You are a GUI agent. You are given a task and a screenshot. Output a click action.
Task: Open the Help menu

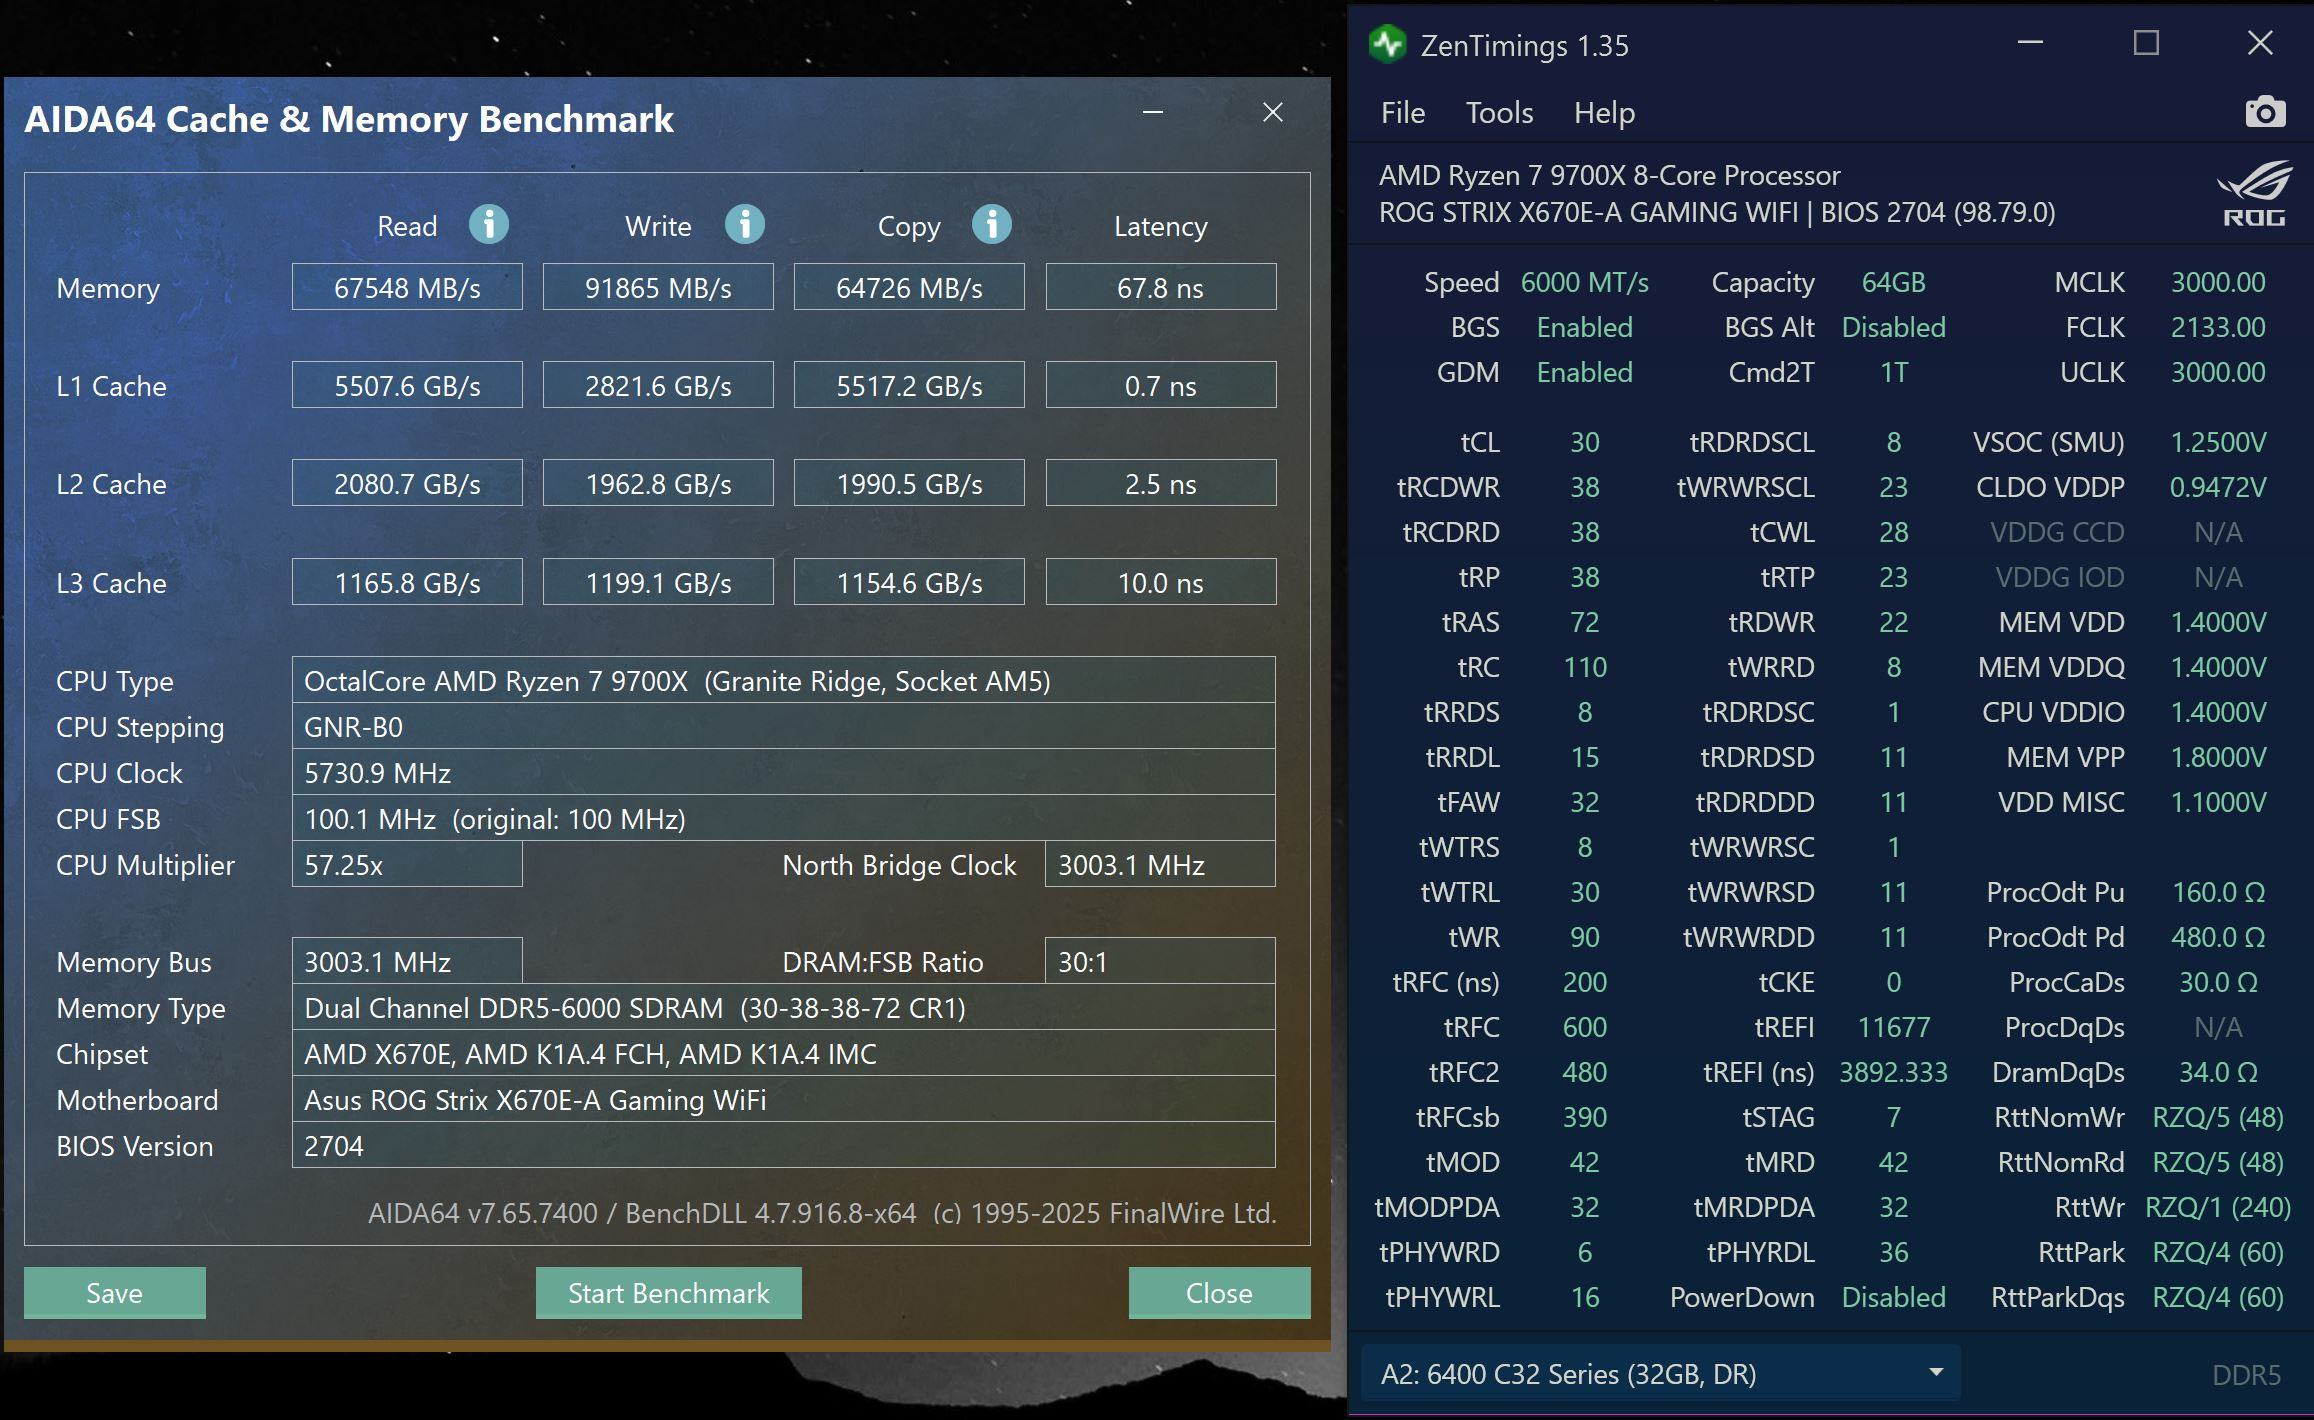(x=1604, y=113)
